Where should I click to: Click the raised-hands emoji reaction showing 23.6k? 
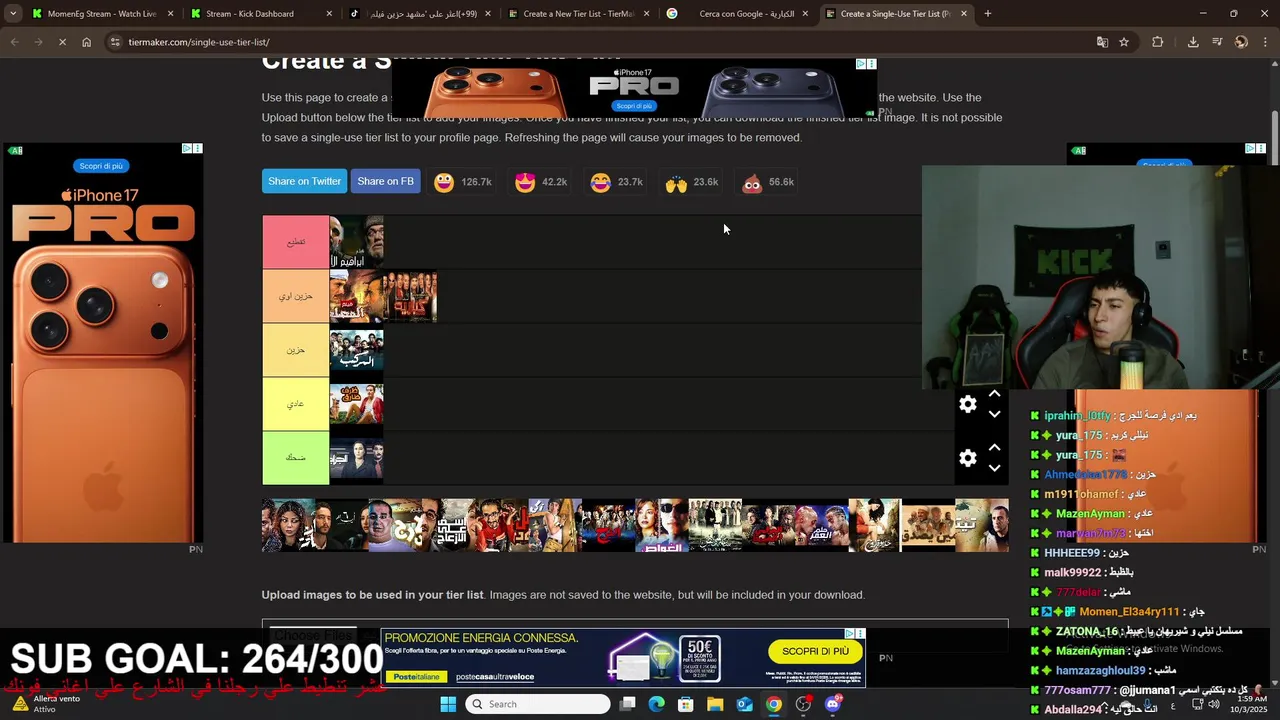[x=676, y=183]
